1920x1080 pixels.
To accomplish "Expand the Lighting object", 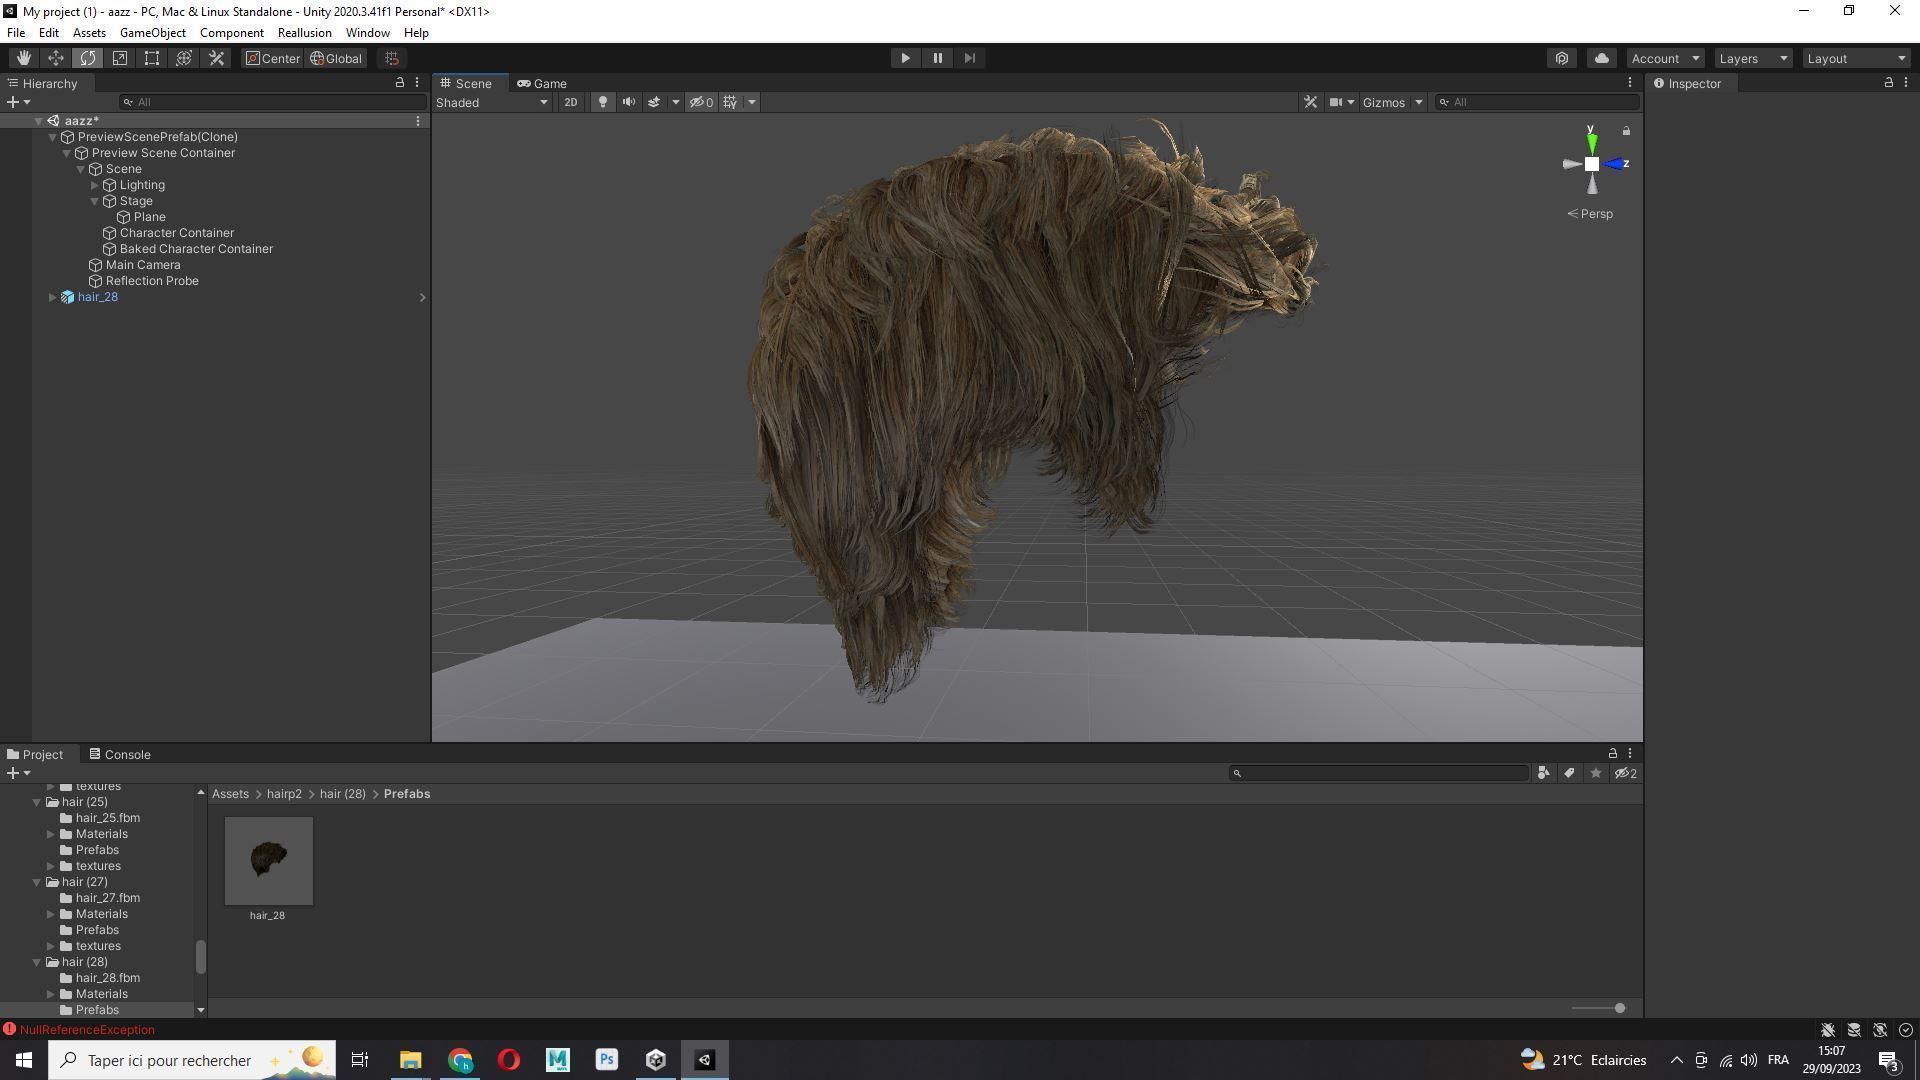I will pyautogui.click(x=94, y=185).
